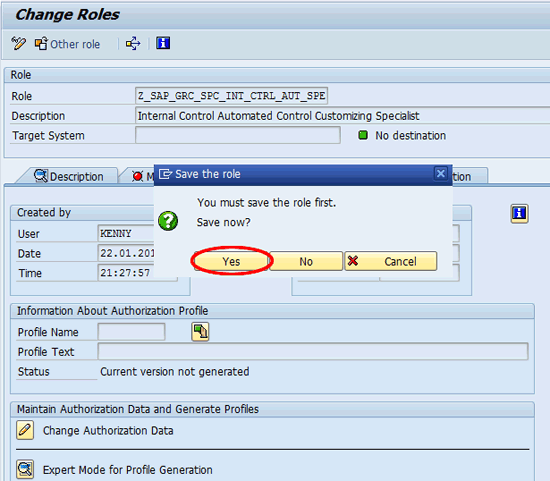Image resolution: width=550 pixels, height=481 pixels.
Task: Choose No in the save dialog
Action: point(306,261)
